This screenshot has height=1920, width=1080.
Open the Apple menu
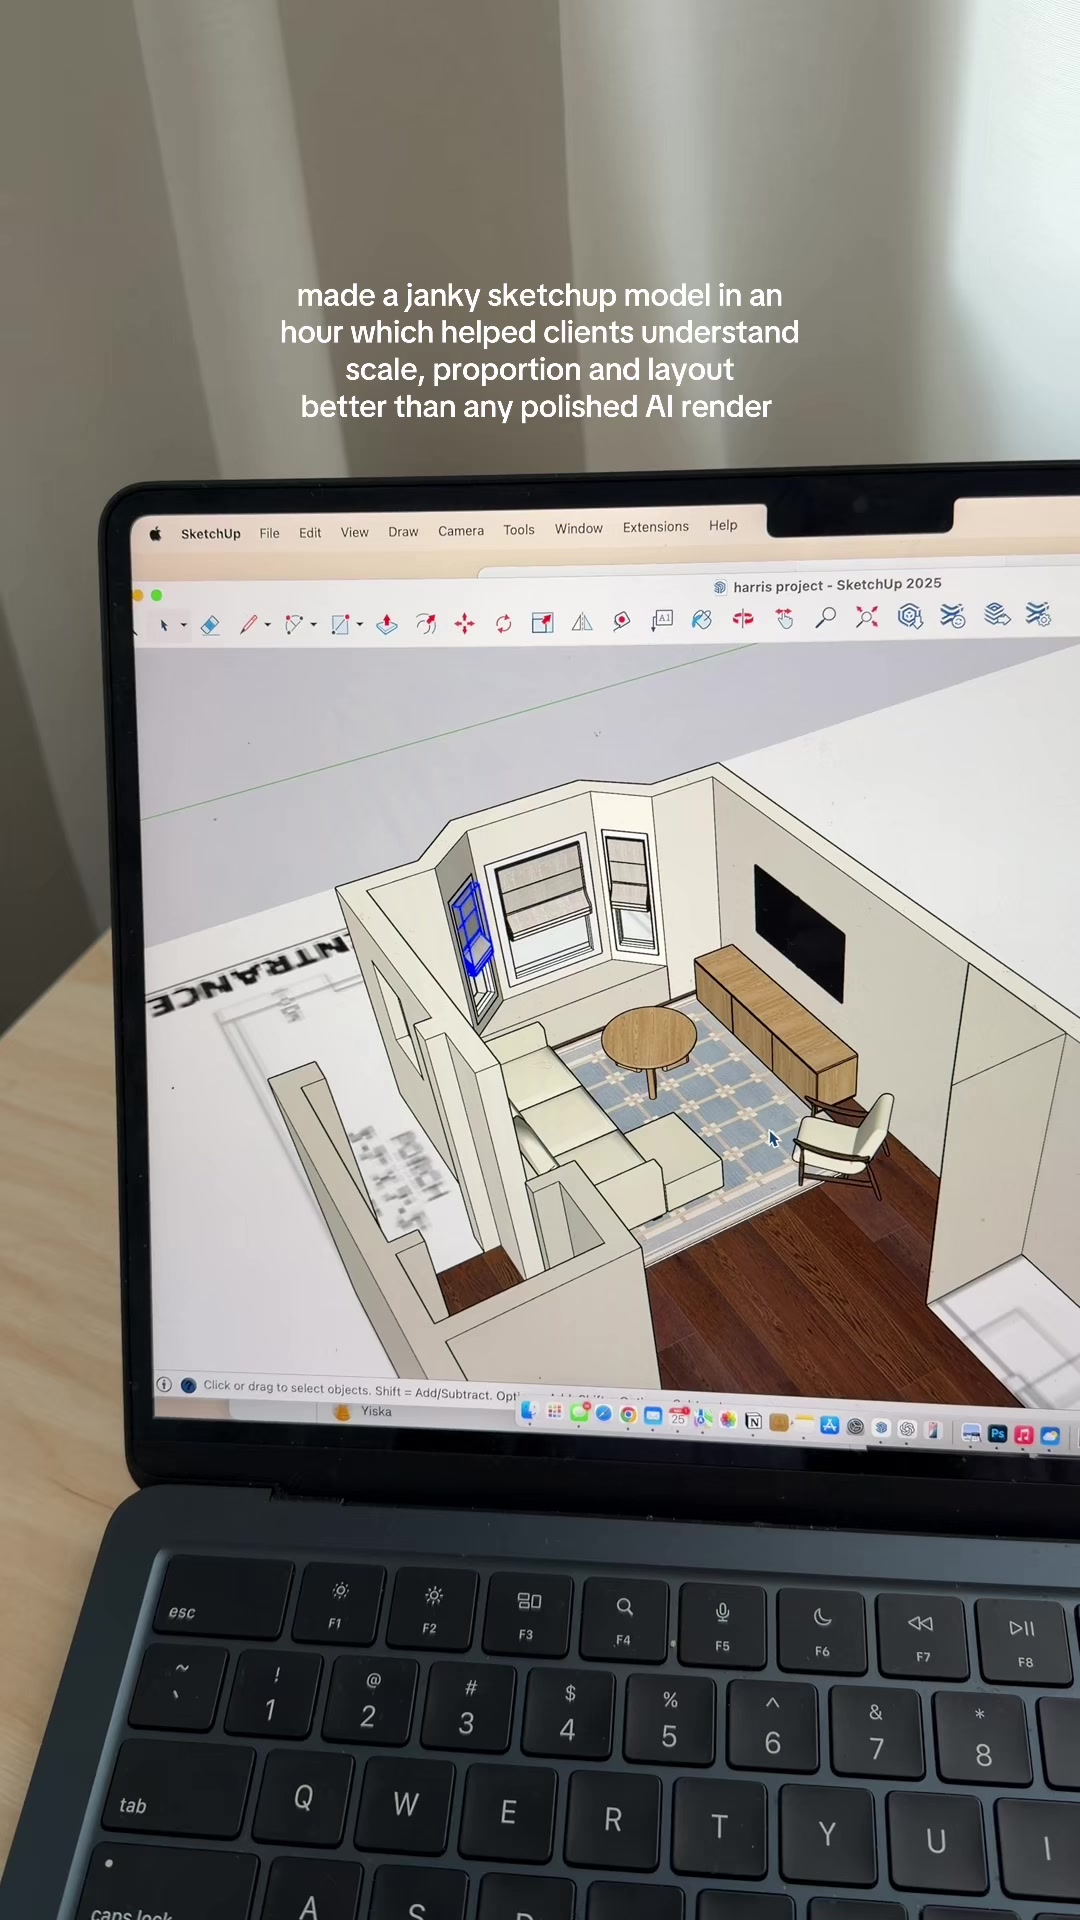point(155,534)
